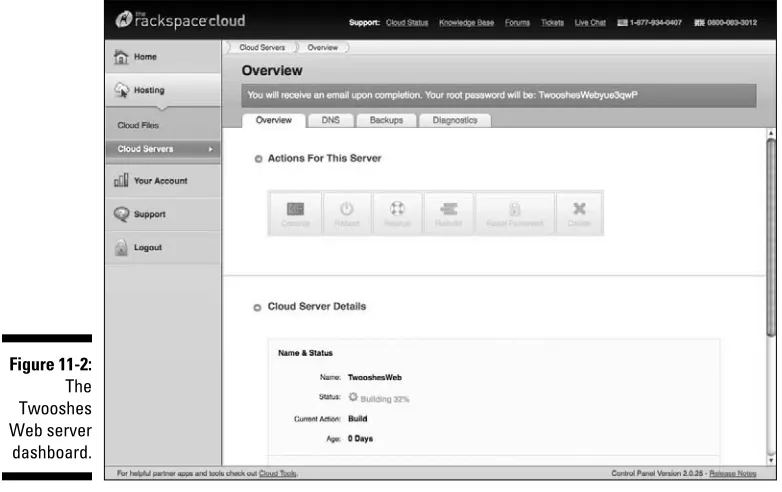This screenshot has height=492, width=782.
Task: Click the Cloud Servers breadcrumb
Action: click(x=262, y=47)
